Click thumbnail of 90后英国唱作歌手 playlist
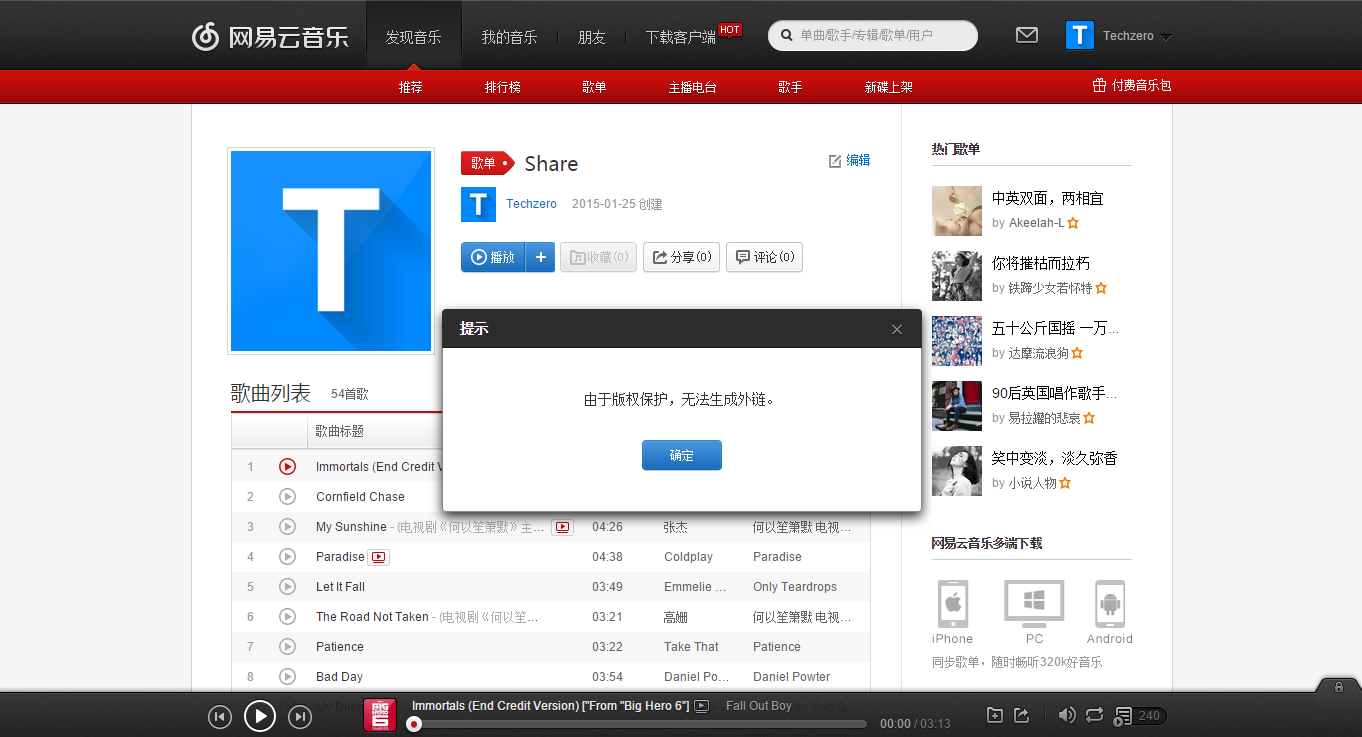Viewport: 1362px width, 737px height. click(957, 406)
